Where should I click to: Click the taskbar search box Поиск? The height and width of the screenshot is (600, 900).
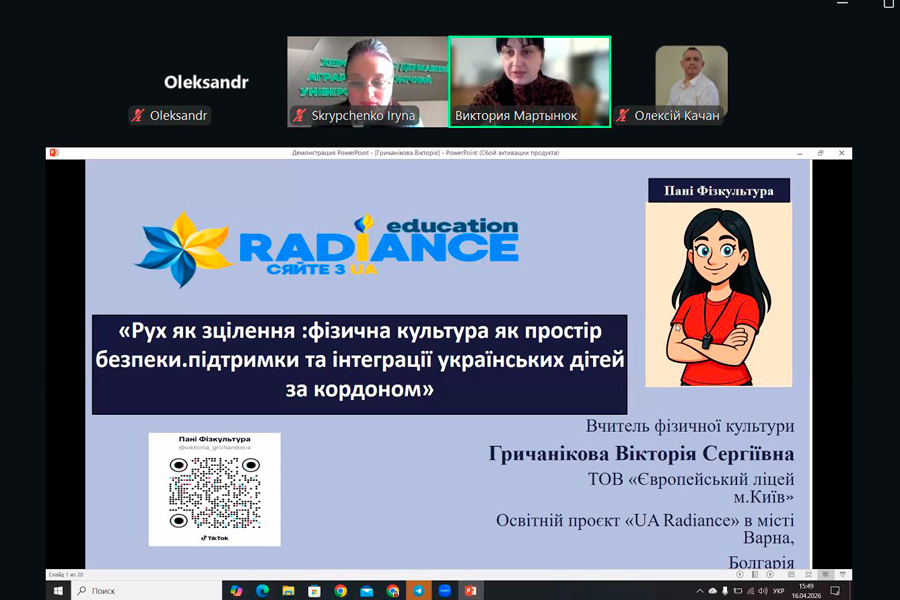coord(146,590)
